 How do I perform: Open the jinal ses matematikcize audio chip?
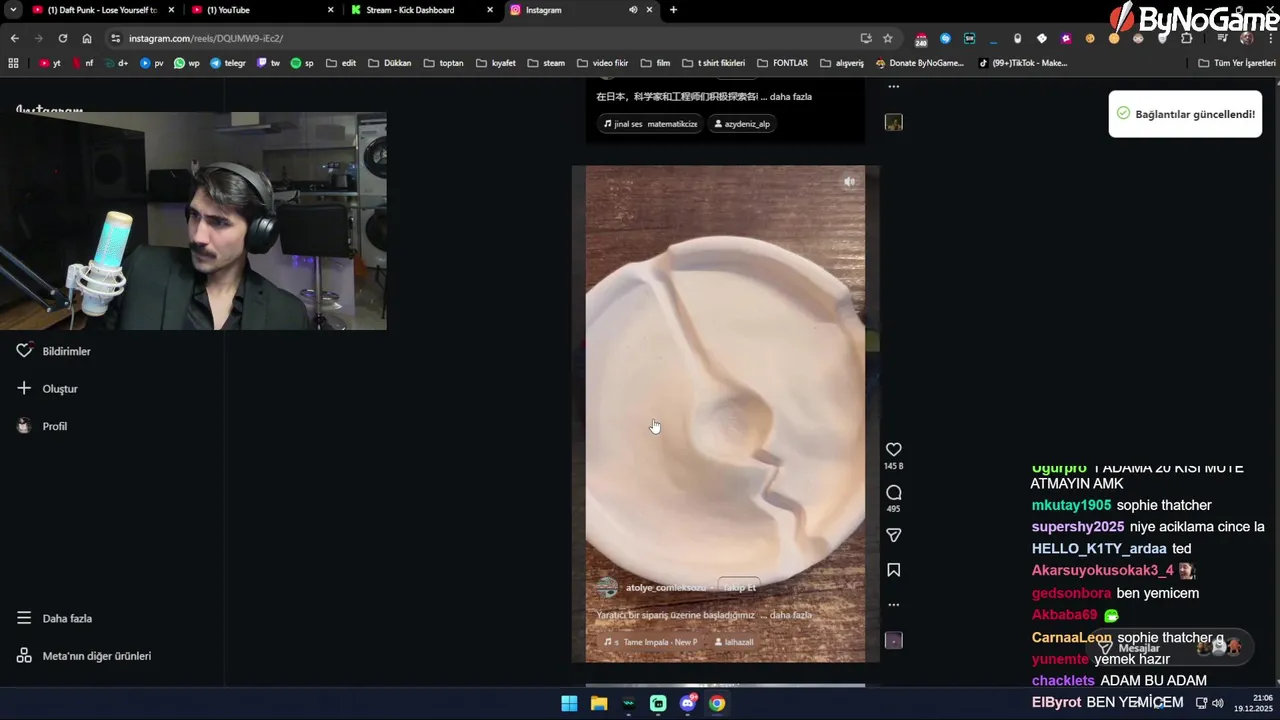[650, 124]
